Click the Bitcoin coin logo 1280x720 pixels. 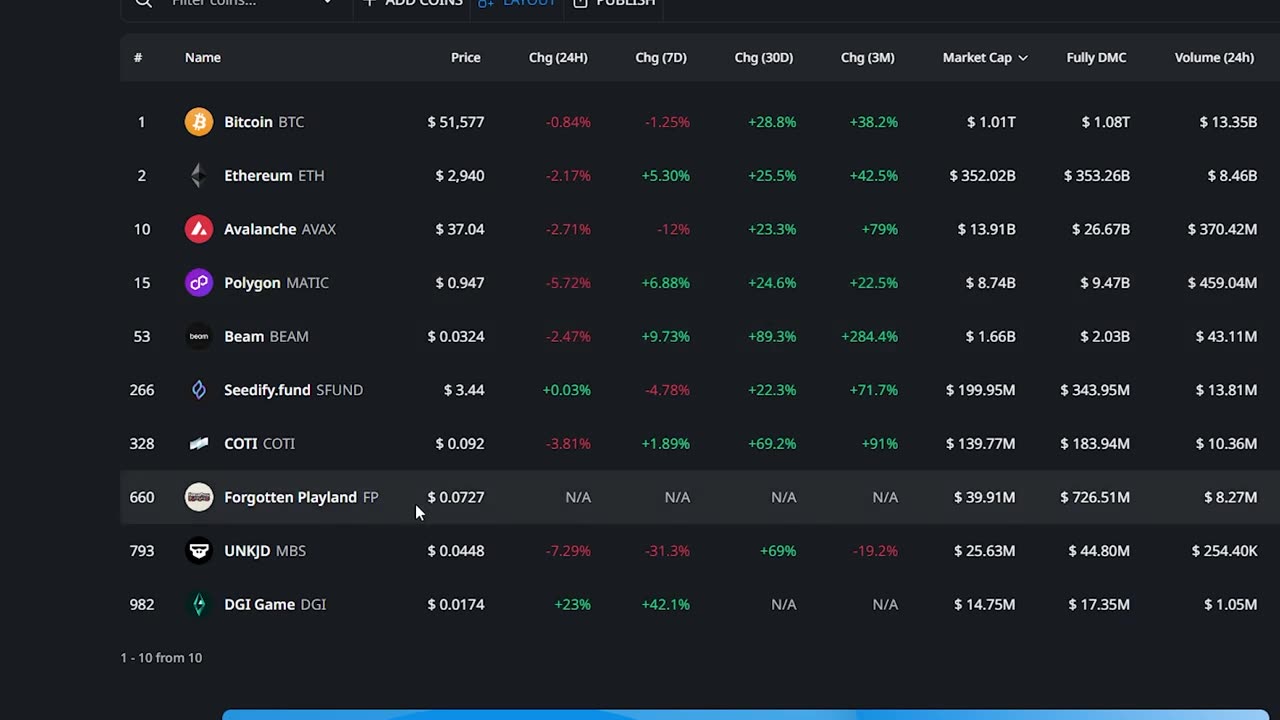pyautogui.click(x=199, y=122)
